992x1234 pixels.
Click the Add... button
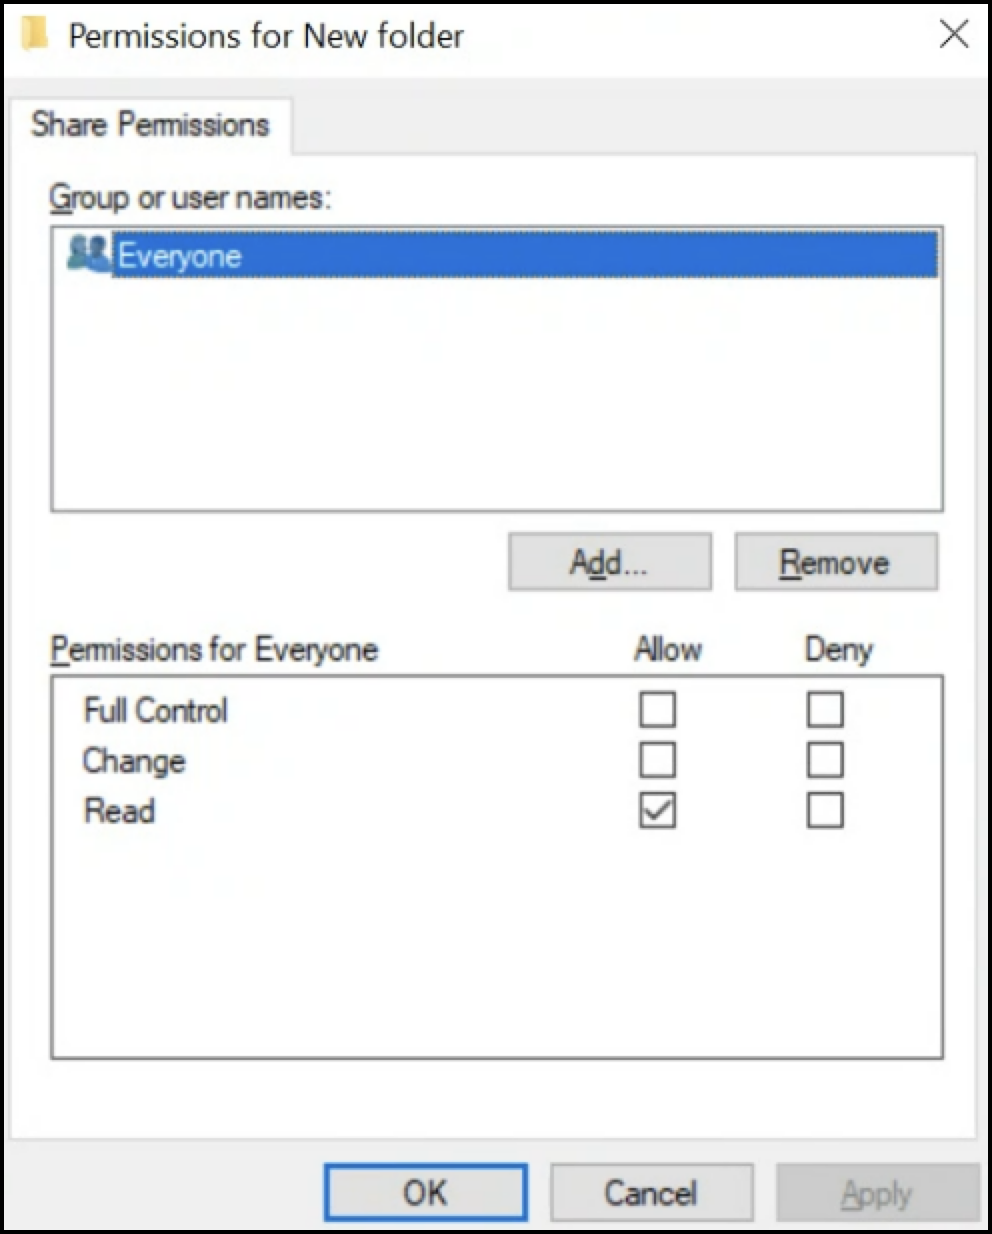coord(609,562)
